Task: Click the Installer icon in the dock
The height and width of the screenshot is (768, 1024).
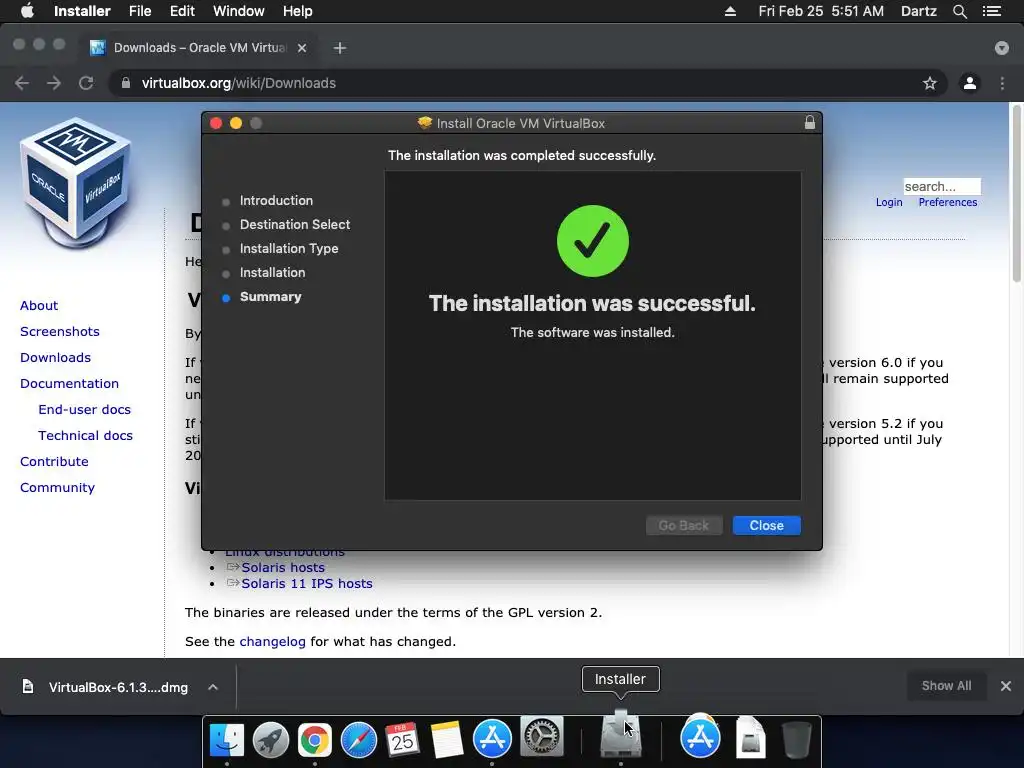Action: click(620, 735)
